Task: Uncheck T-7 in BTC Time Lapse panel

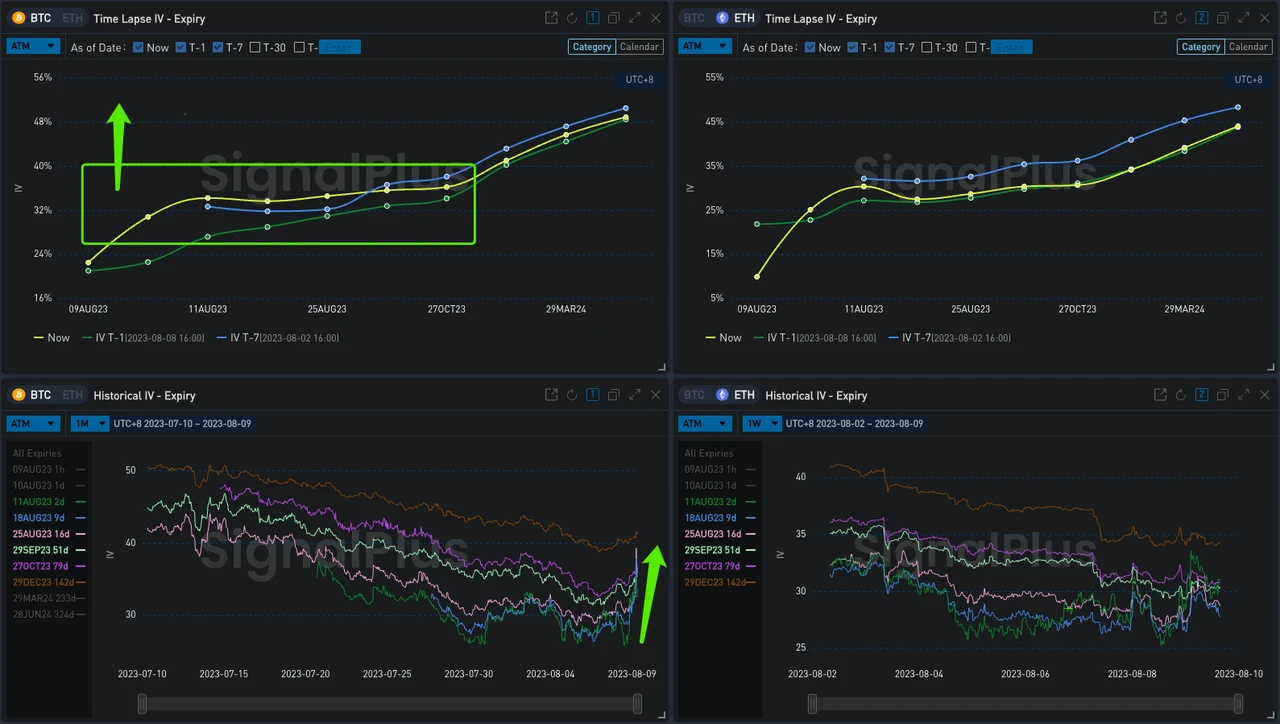Action: tap(218, 47)
